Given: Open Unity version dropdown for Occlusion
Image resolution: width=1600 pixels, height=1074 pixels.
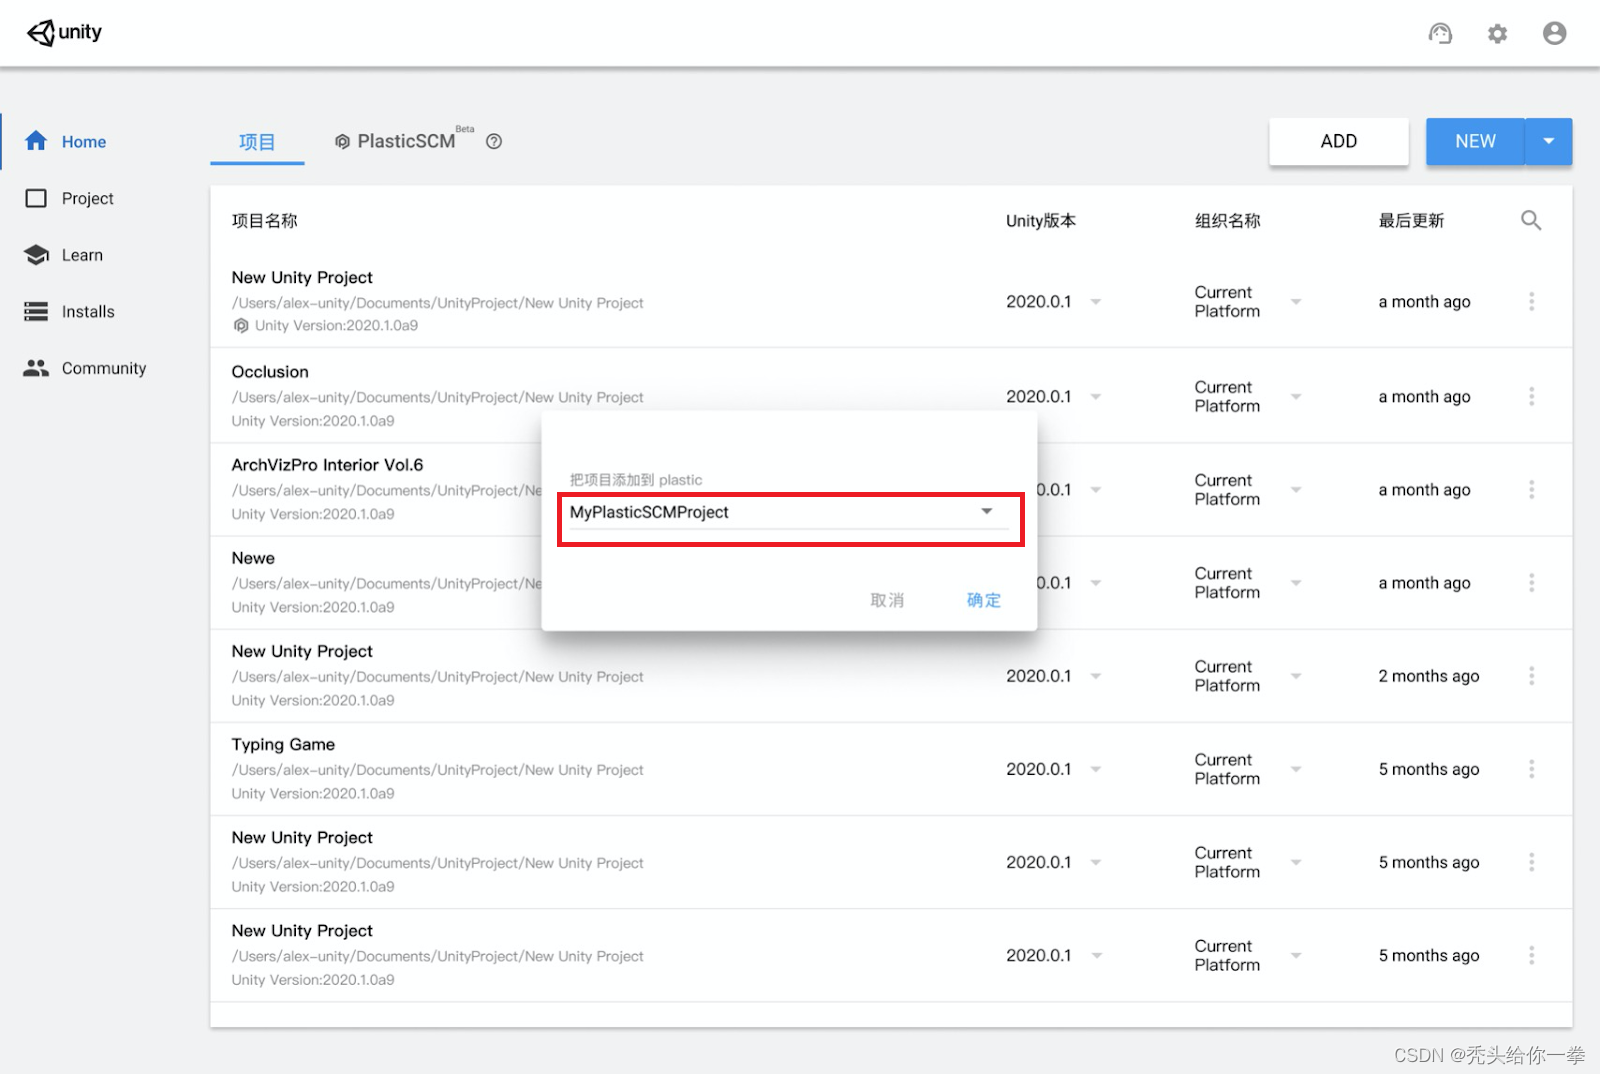Looking at the screenshot, I should tap(1096, 397).
